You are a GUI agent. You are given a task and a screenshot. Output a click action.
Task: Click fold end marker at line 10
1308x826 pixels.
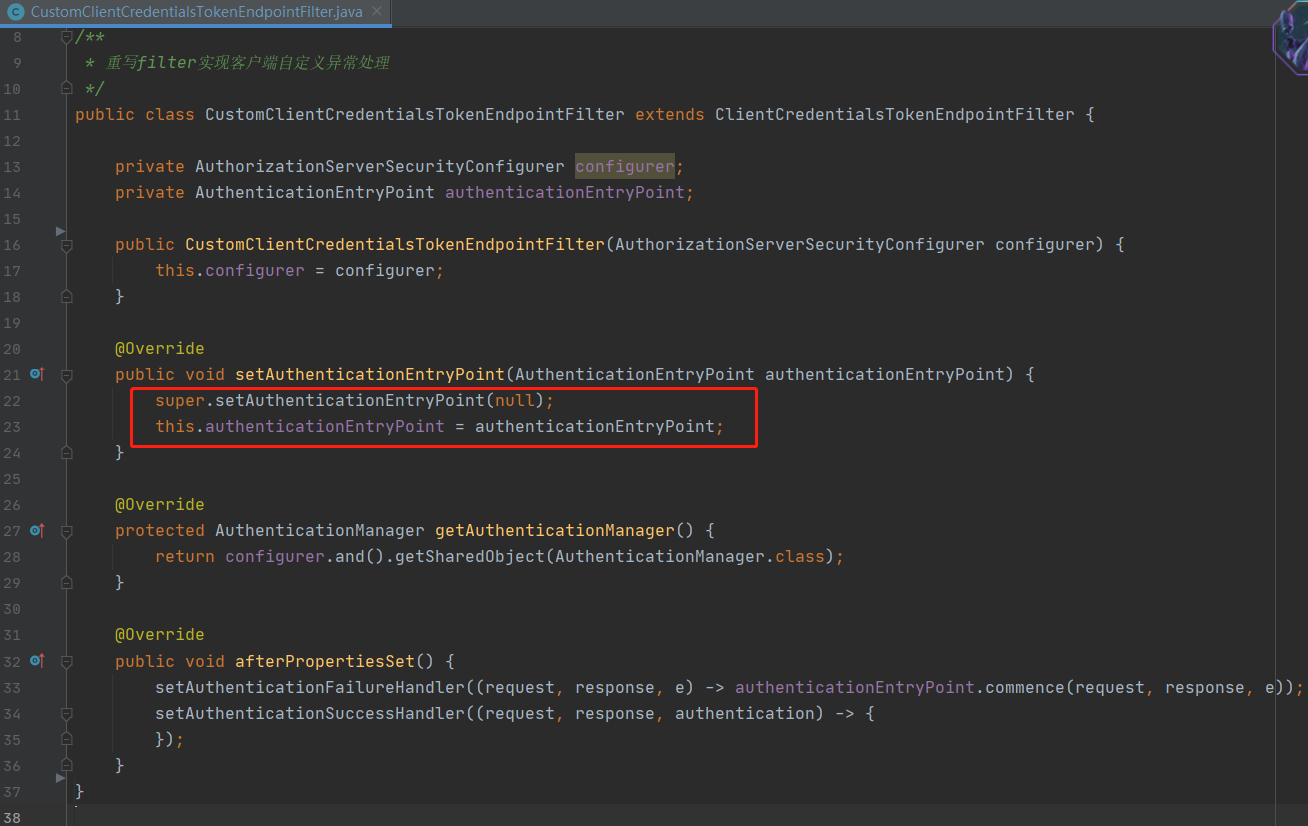tap(66, 88)
